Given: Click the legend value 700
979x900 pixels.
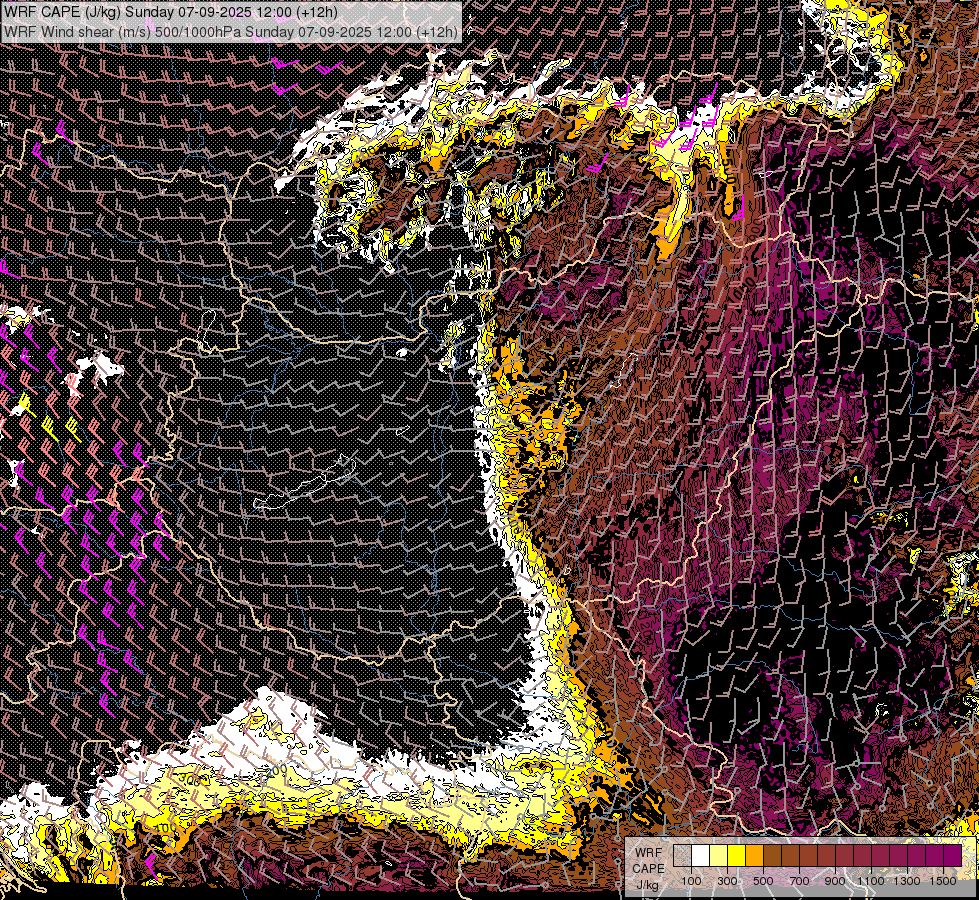Looking at the screenshot, I should click(x=799, y=881).
